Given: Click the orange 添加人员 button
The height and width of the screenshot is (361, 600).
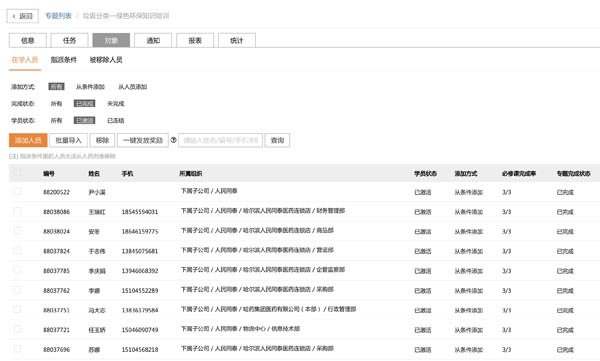Looking at the screenshot, I should click(28, 140).
